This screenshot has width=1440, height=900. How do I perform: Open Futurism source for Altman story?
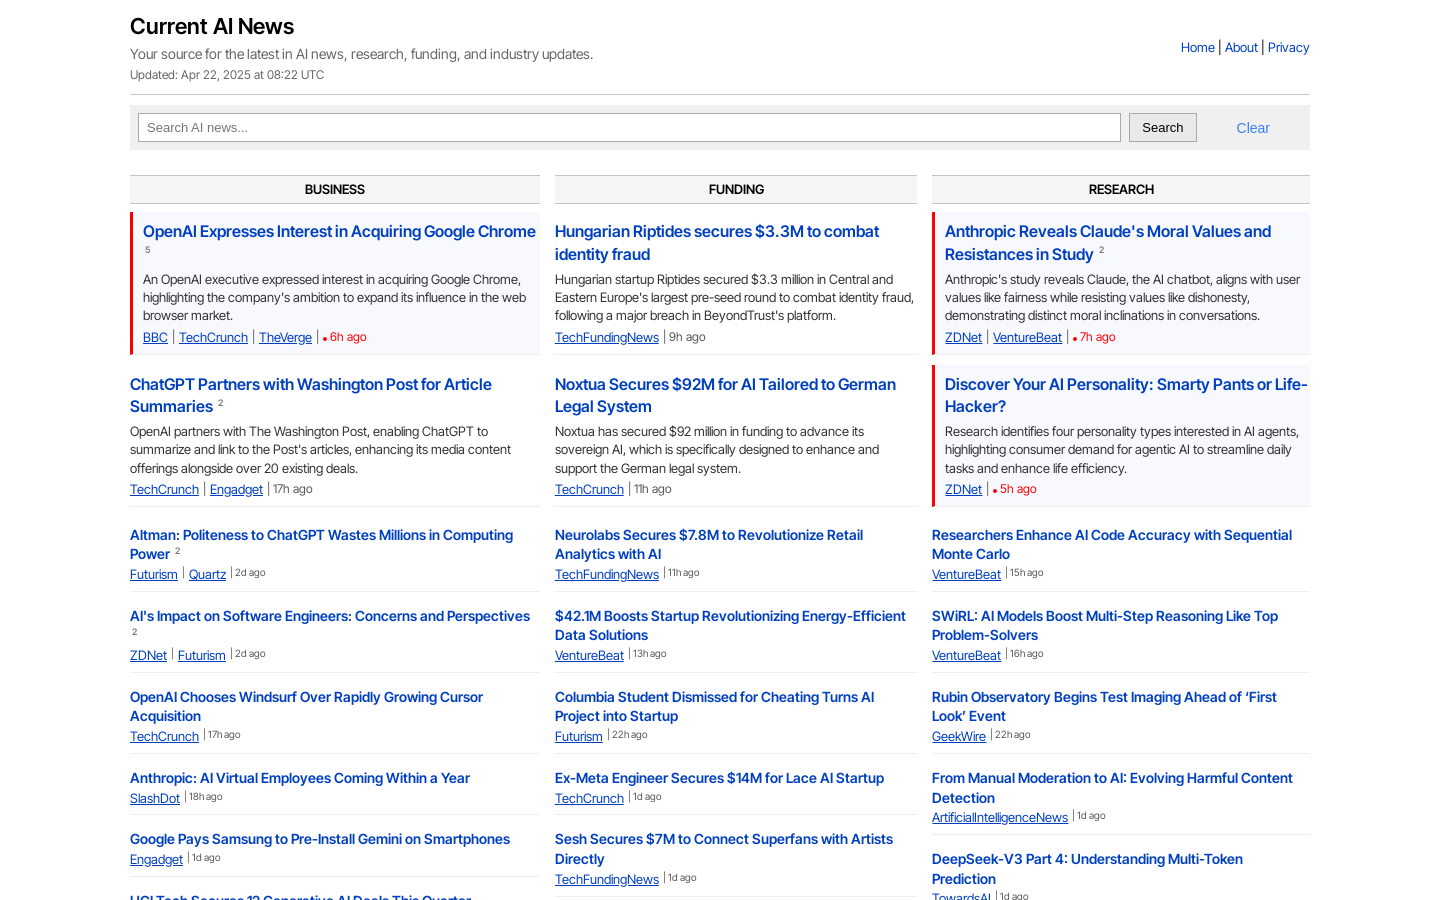click(153, 574)
